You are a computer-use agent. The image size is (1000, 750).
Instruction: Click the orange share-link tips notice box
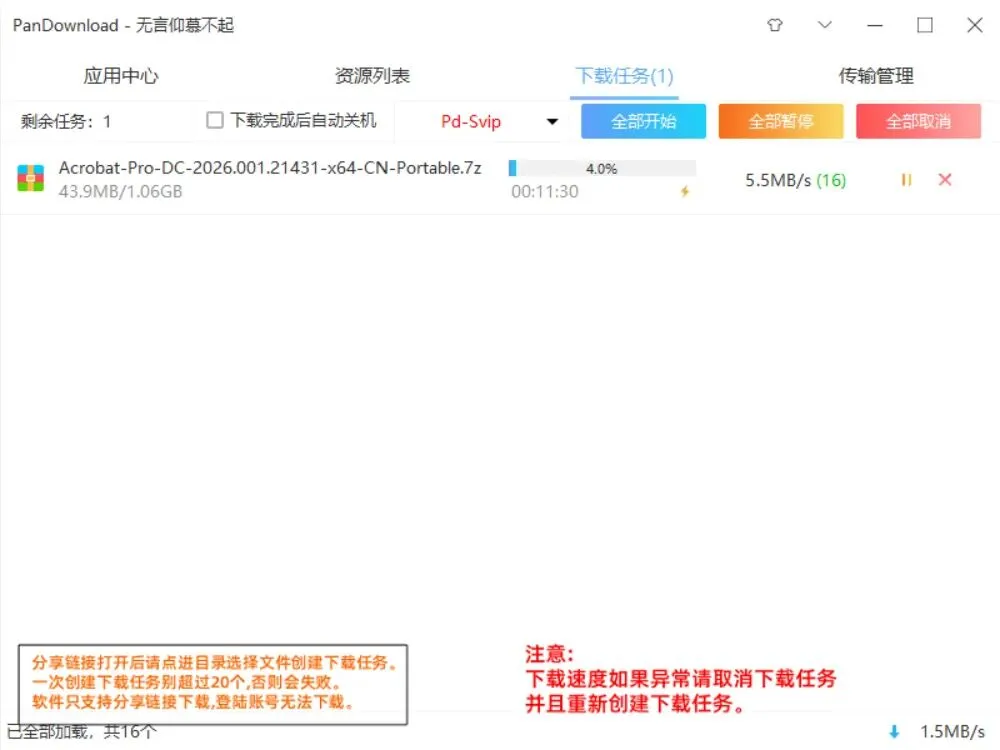pos(213,684)
